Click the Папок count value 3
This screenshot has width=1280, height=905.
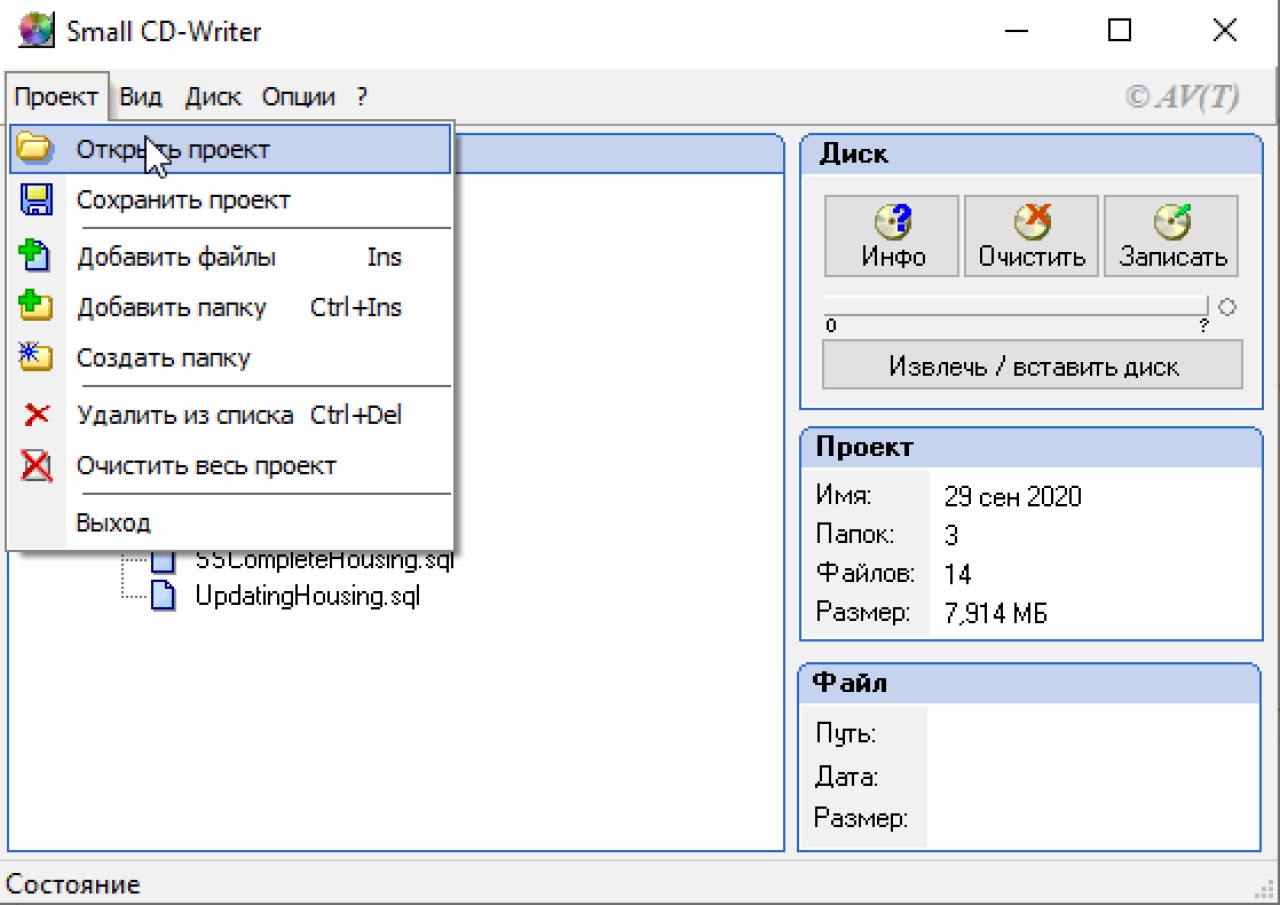pos(951,536)
